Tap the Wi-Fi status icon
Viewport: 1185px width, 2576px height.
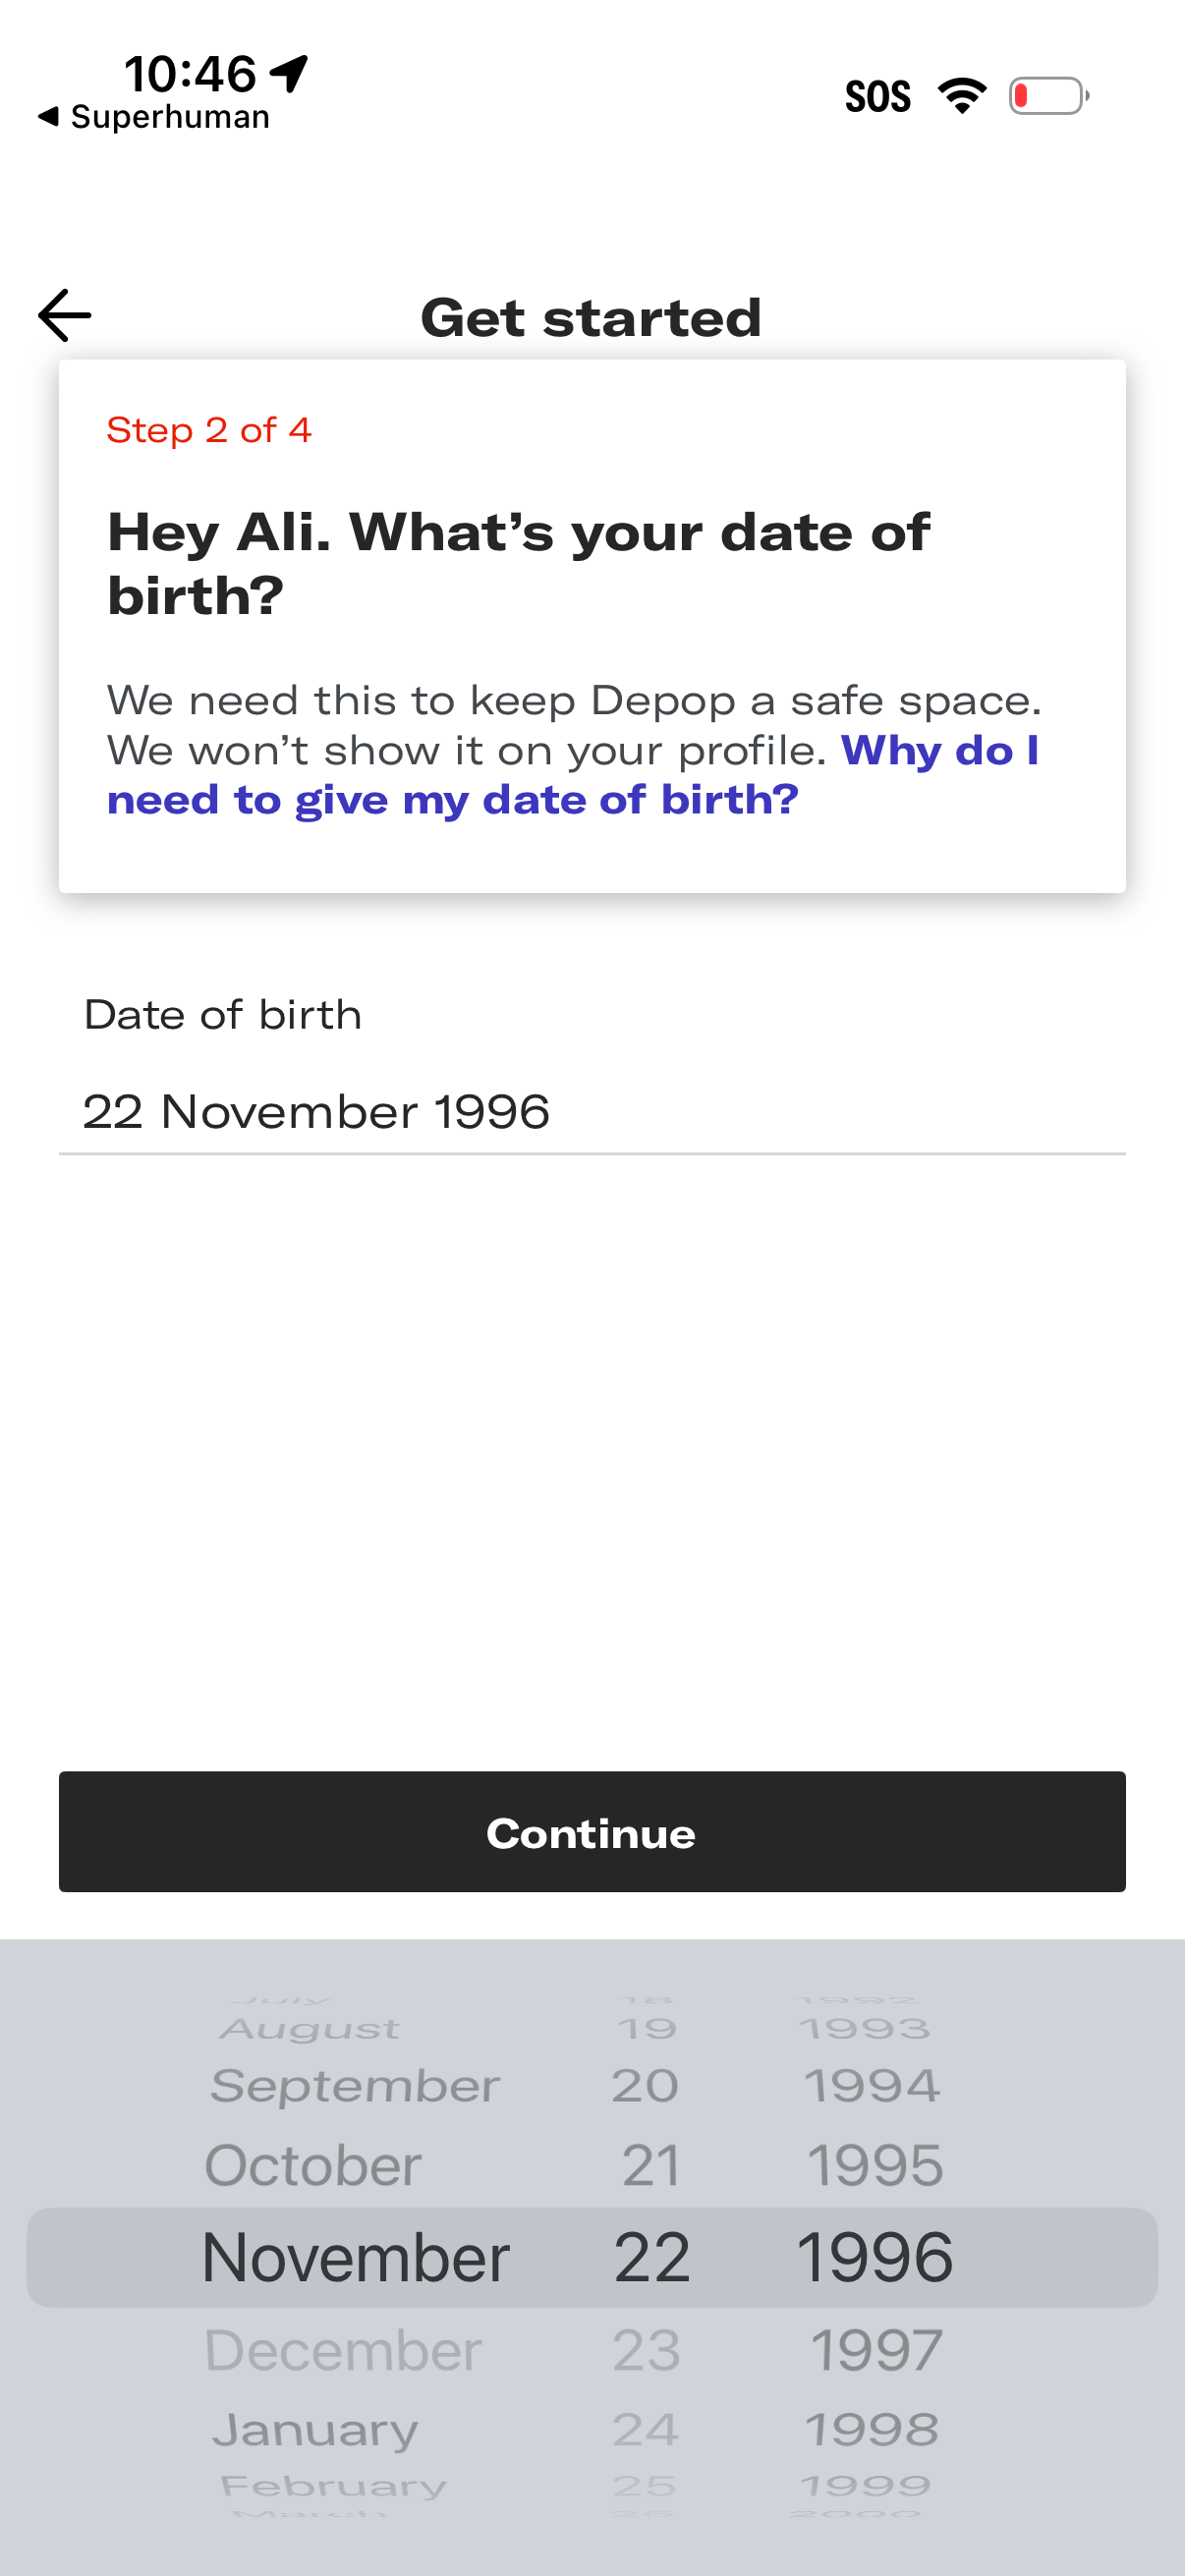(961, 96)
